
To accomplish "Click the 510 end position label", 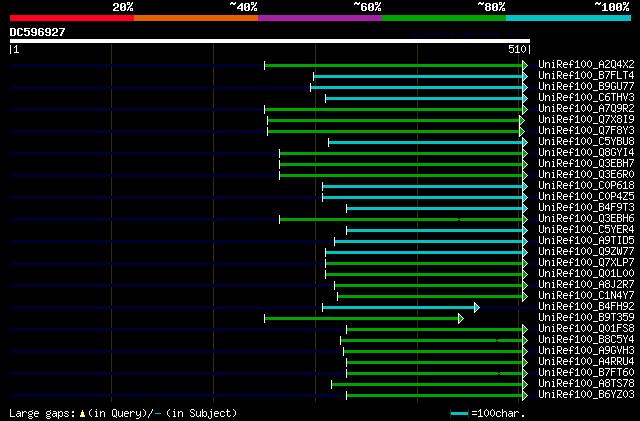I will (517, 49).
